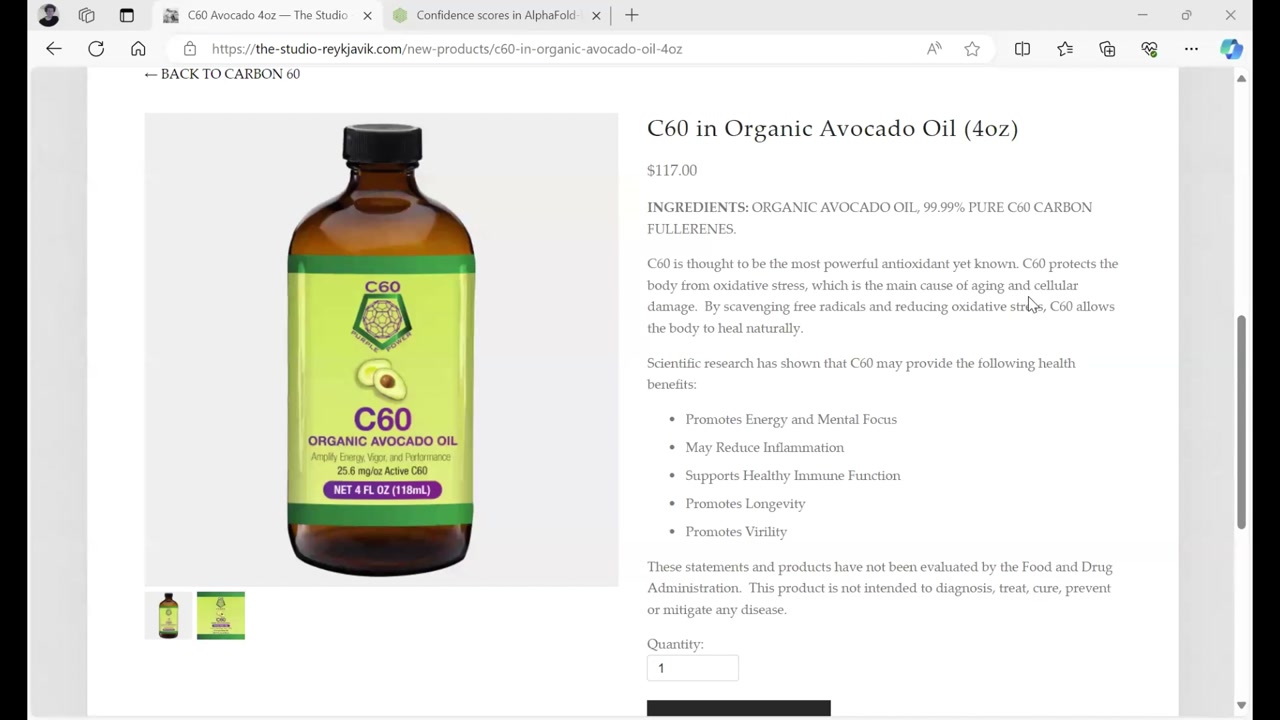Open the Favorites list
This screenshot has width=1280, height=720.
pyautogui.click(x=1065, y=48)
